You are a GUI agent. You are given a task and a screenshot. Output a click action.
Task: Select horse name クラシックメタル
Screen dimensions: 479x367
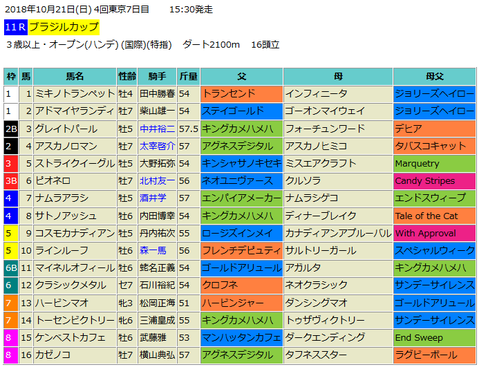pos(71,285)
